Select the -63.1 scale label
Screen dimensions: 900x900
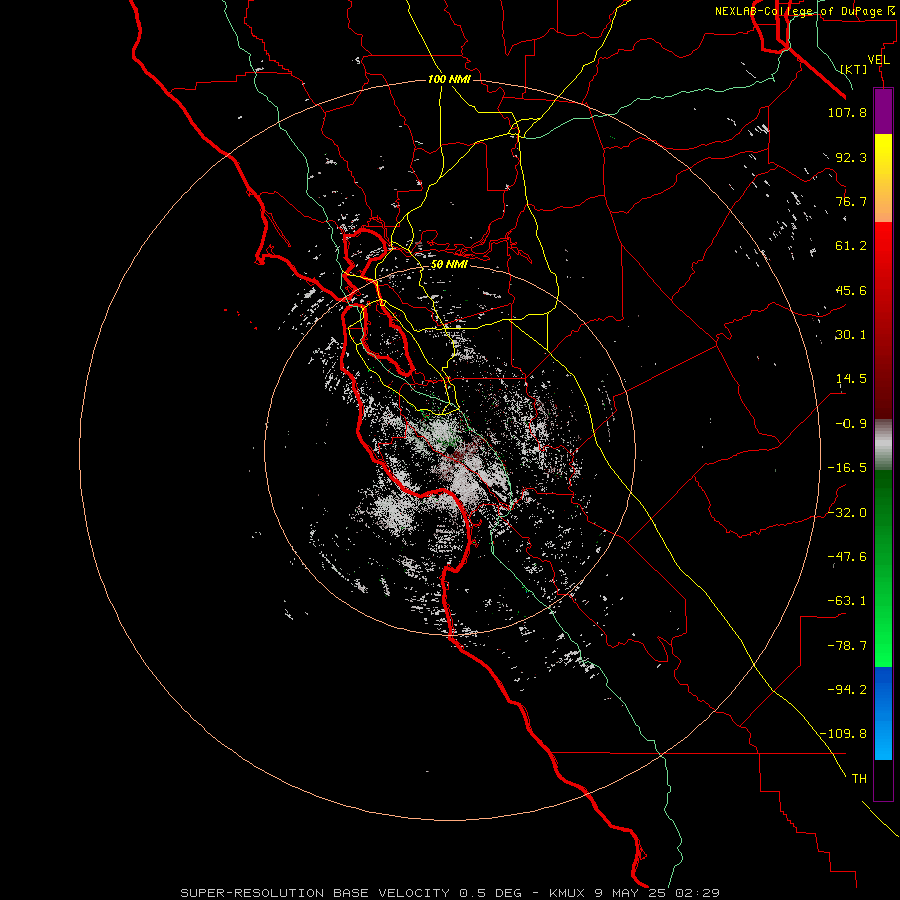click(x=847, y=601)
